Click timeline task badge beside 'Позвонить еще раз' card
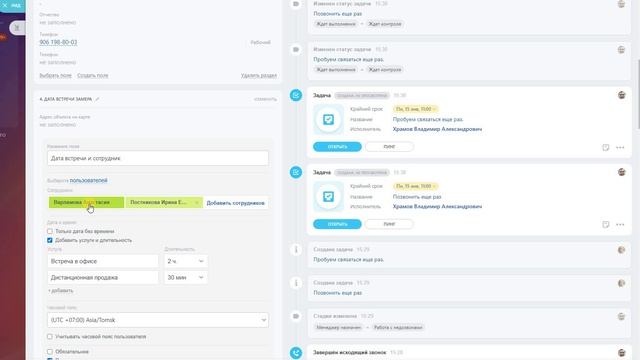 tap(296, 172)
